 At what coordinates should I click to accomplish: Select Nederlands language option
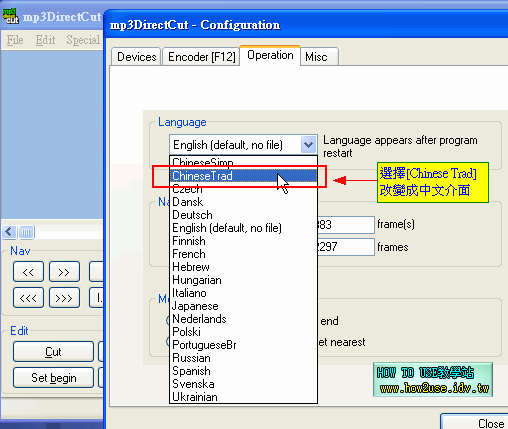(x=243, y=319)
